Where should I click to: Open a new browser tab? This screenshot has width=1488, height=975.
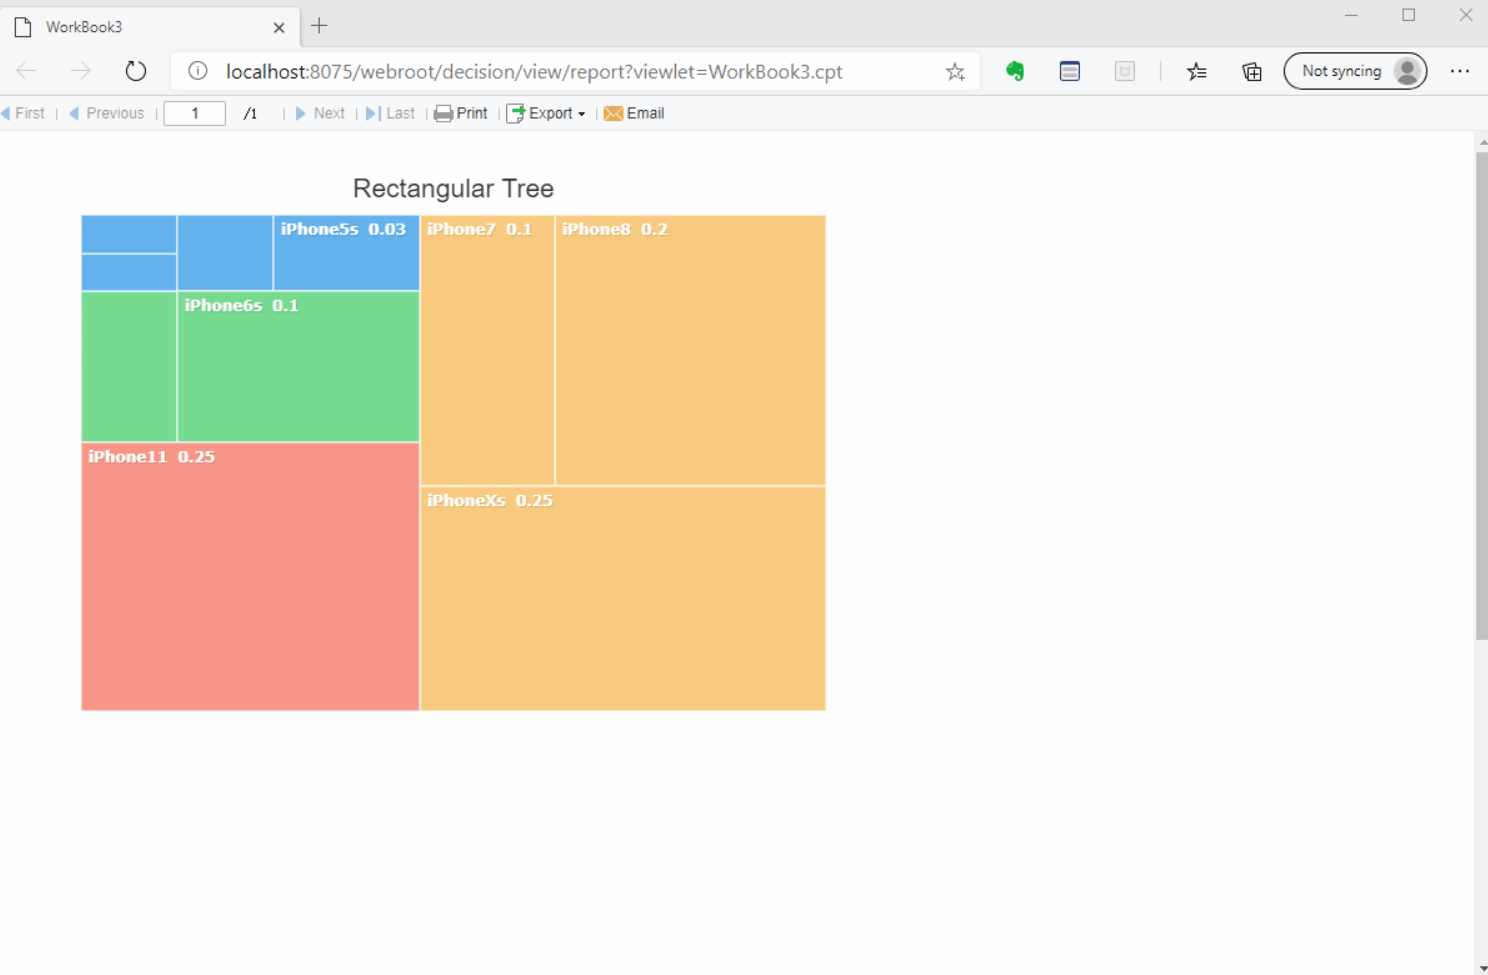pos(318,25)
